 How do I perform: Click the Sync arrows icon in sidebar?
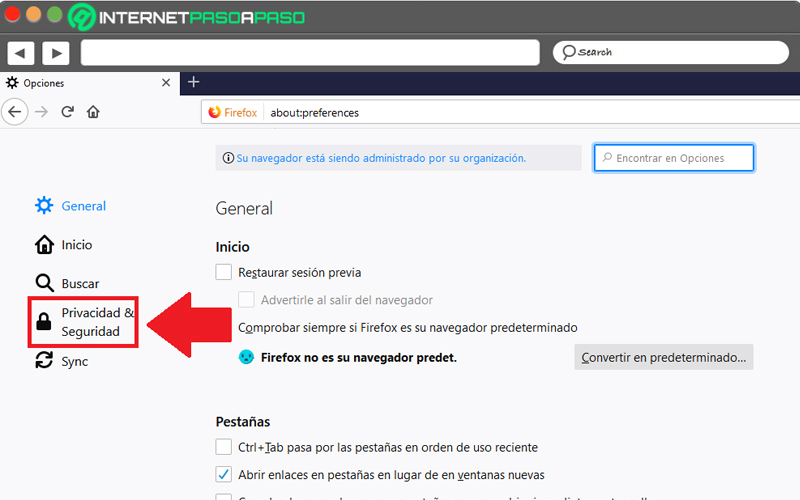[44, 360]
